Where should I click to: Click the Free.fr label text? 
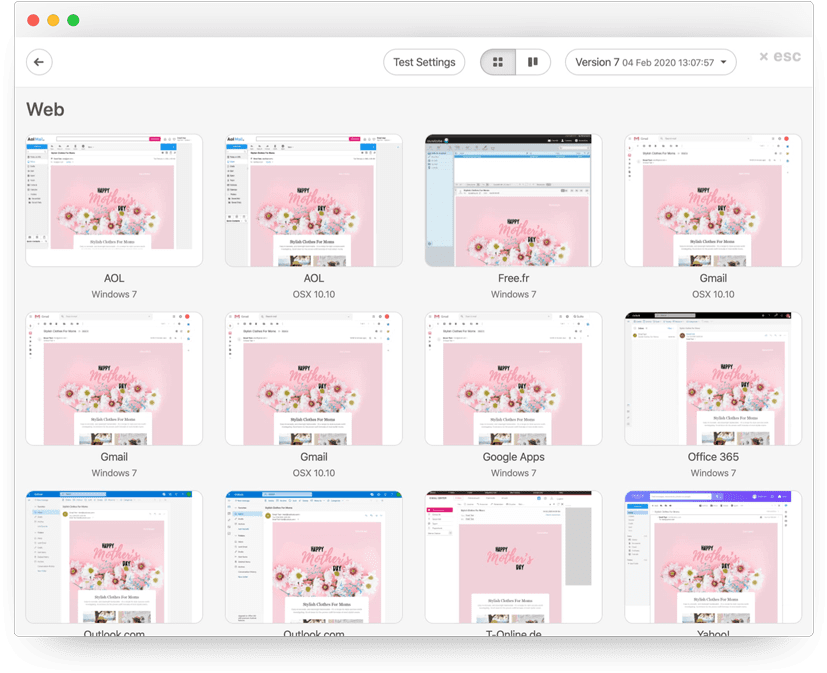tap(514, 279)
